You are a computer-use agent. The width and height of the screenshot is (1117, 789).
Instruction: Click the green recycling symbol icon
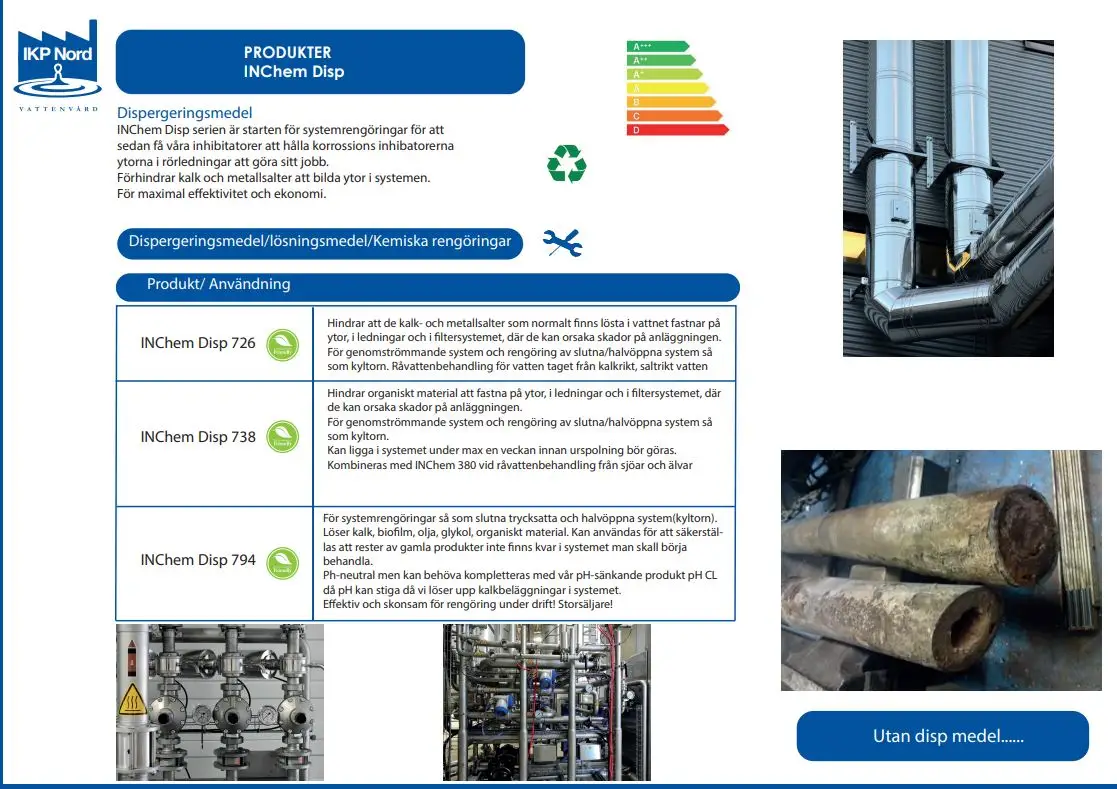coord(566,164)
